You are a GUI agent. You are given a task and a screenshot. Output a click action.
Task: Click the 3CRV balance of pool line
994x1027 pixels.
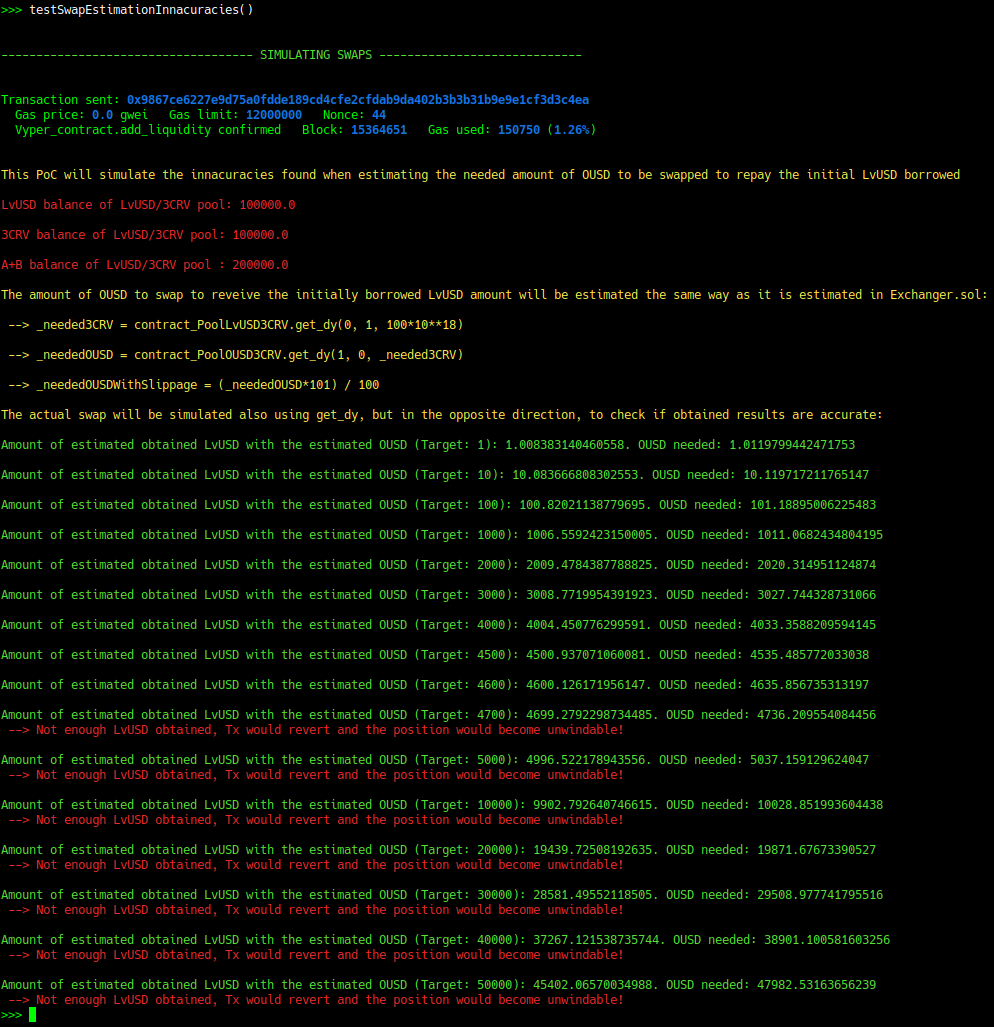point(145,234)
